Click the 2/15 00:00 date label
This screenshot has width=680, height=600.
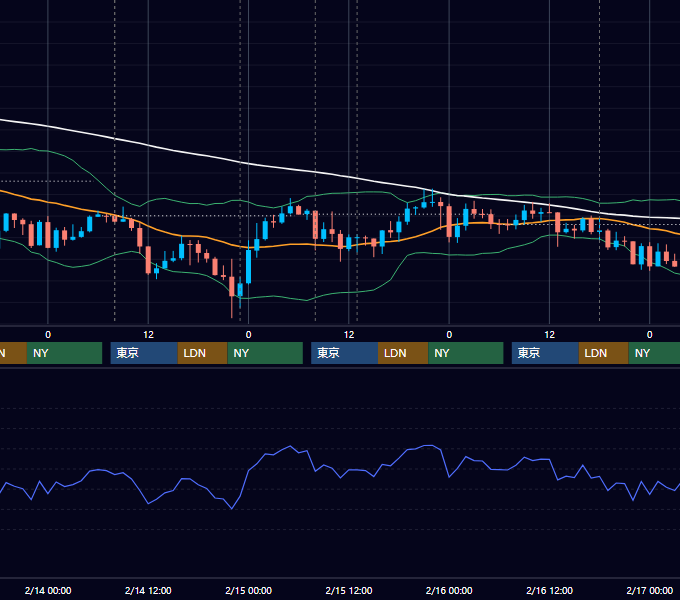[248, 590]
